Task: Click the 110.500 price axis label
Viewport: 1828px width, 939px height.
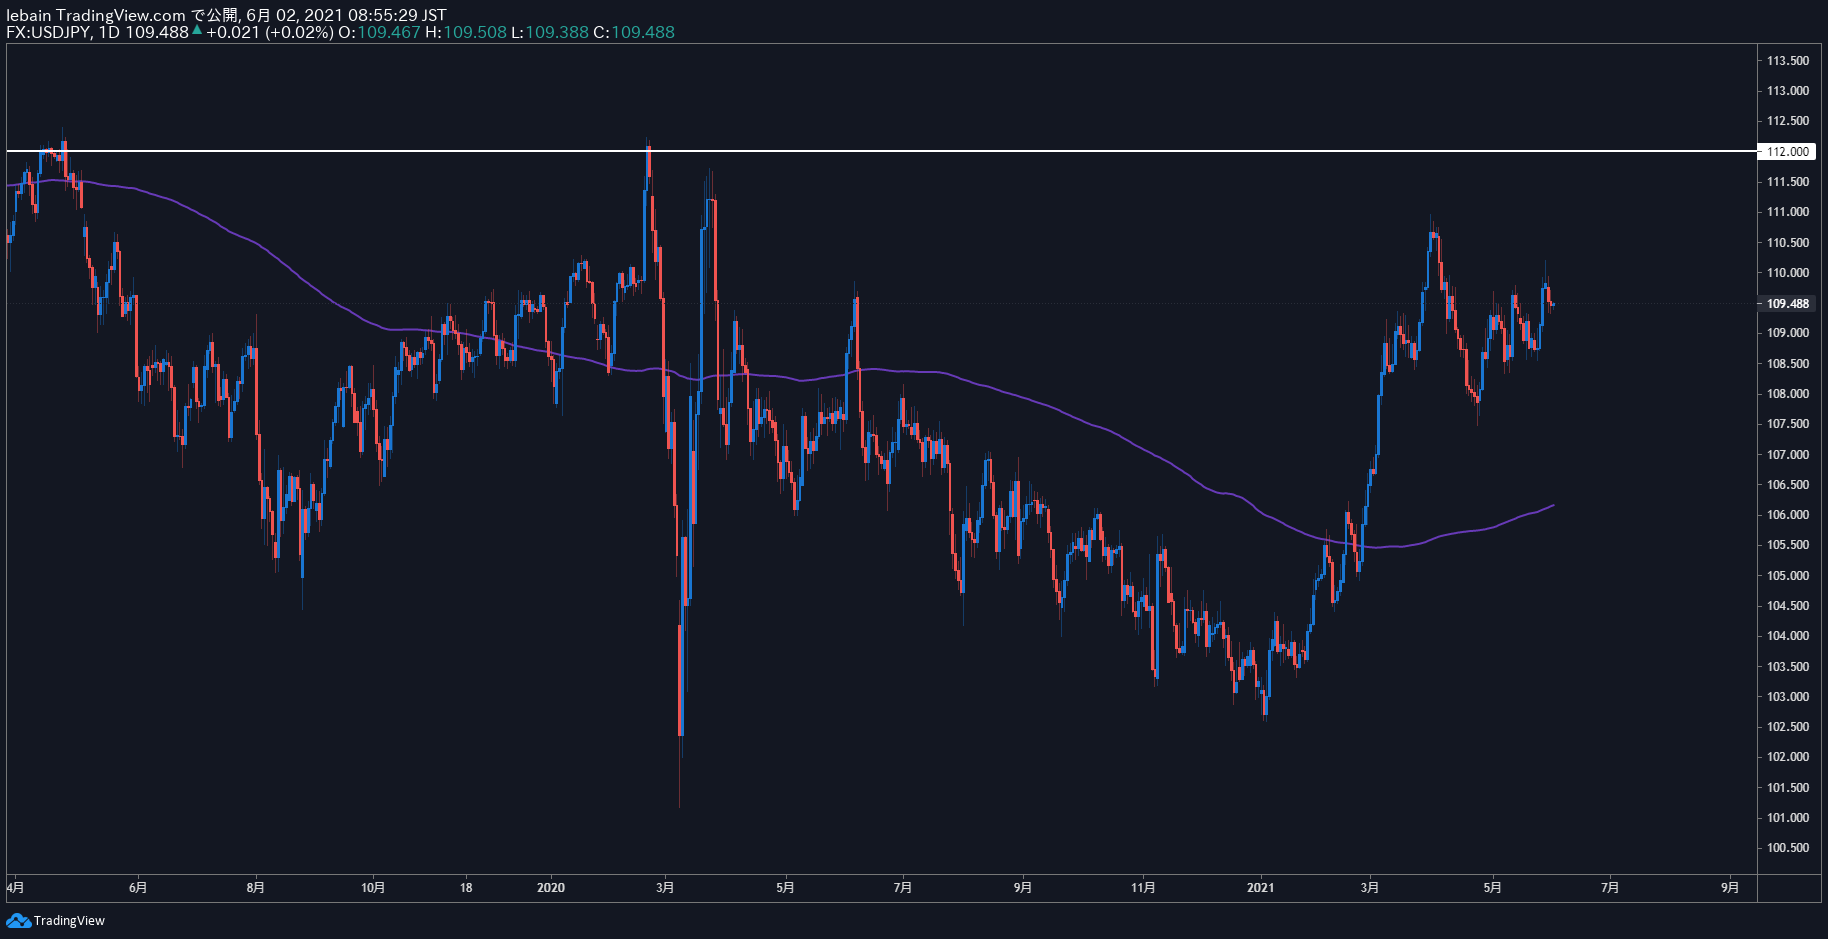Action: click(1787, 243)
